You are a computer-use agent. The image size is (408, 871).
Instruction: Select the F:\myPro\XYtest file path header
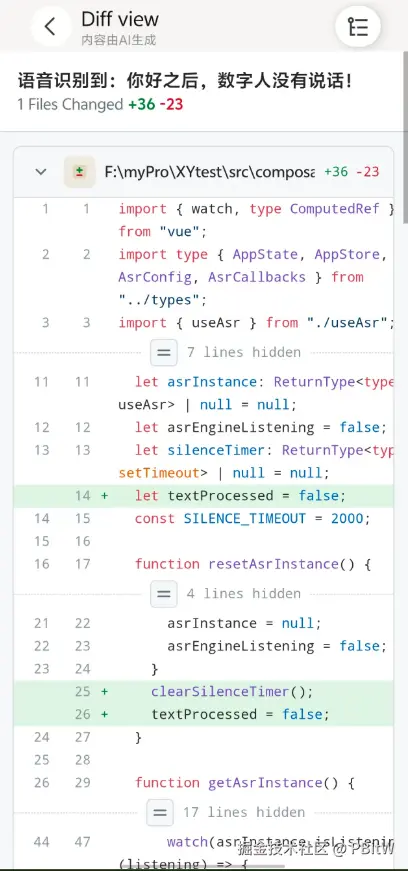pos(210,172)
